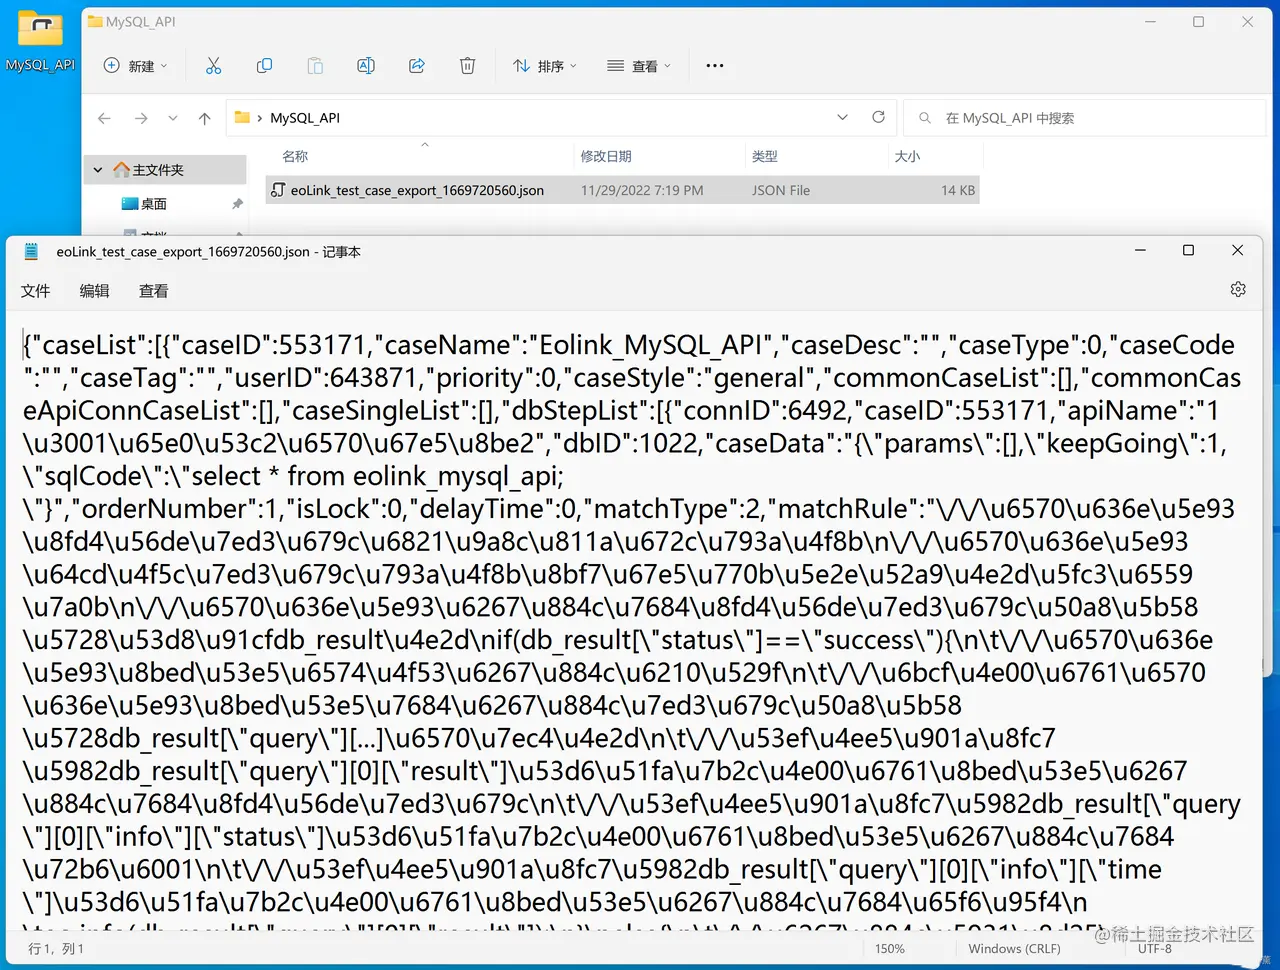The image size is (1280, 970).
Task: Click the pin icon beside 桌面
Action: (237, 204)
